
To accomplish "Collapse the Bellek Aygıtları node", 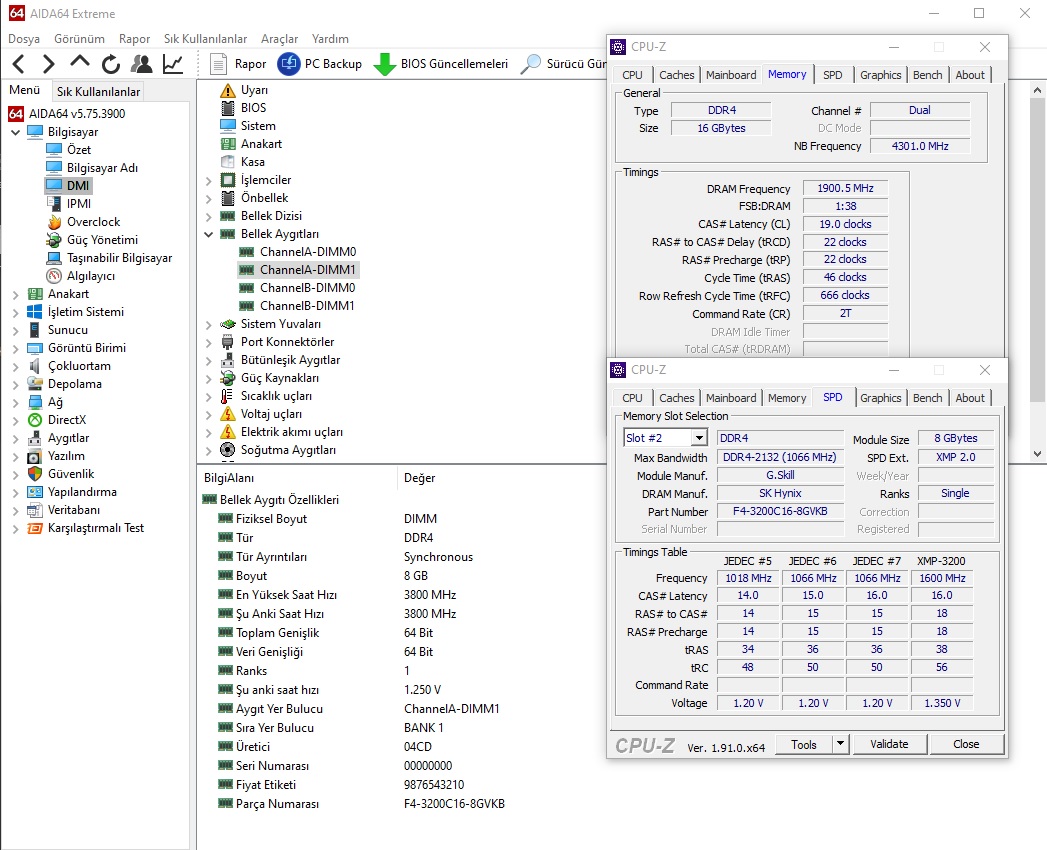I will pos(208,234).
